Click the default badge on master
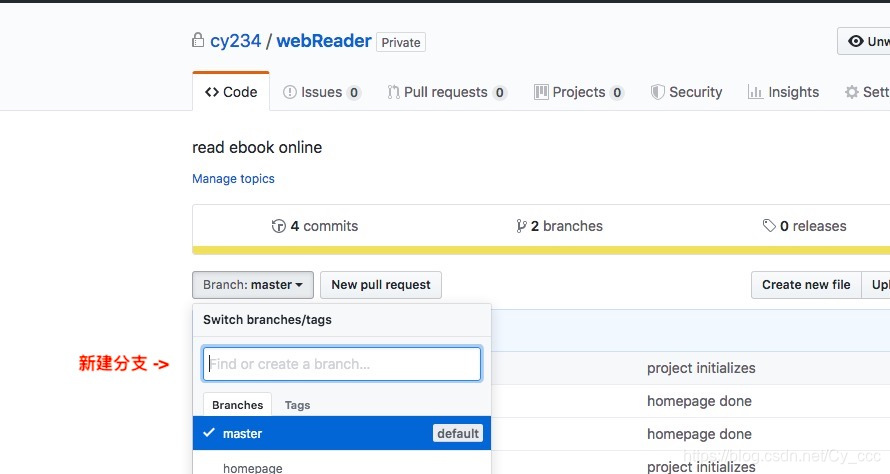Screen dimensions: 890x474 tap(458, 433)
